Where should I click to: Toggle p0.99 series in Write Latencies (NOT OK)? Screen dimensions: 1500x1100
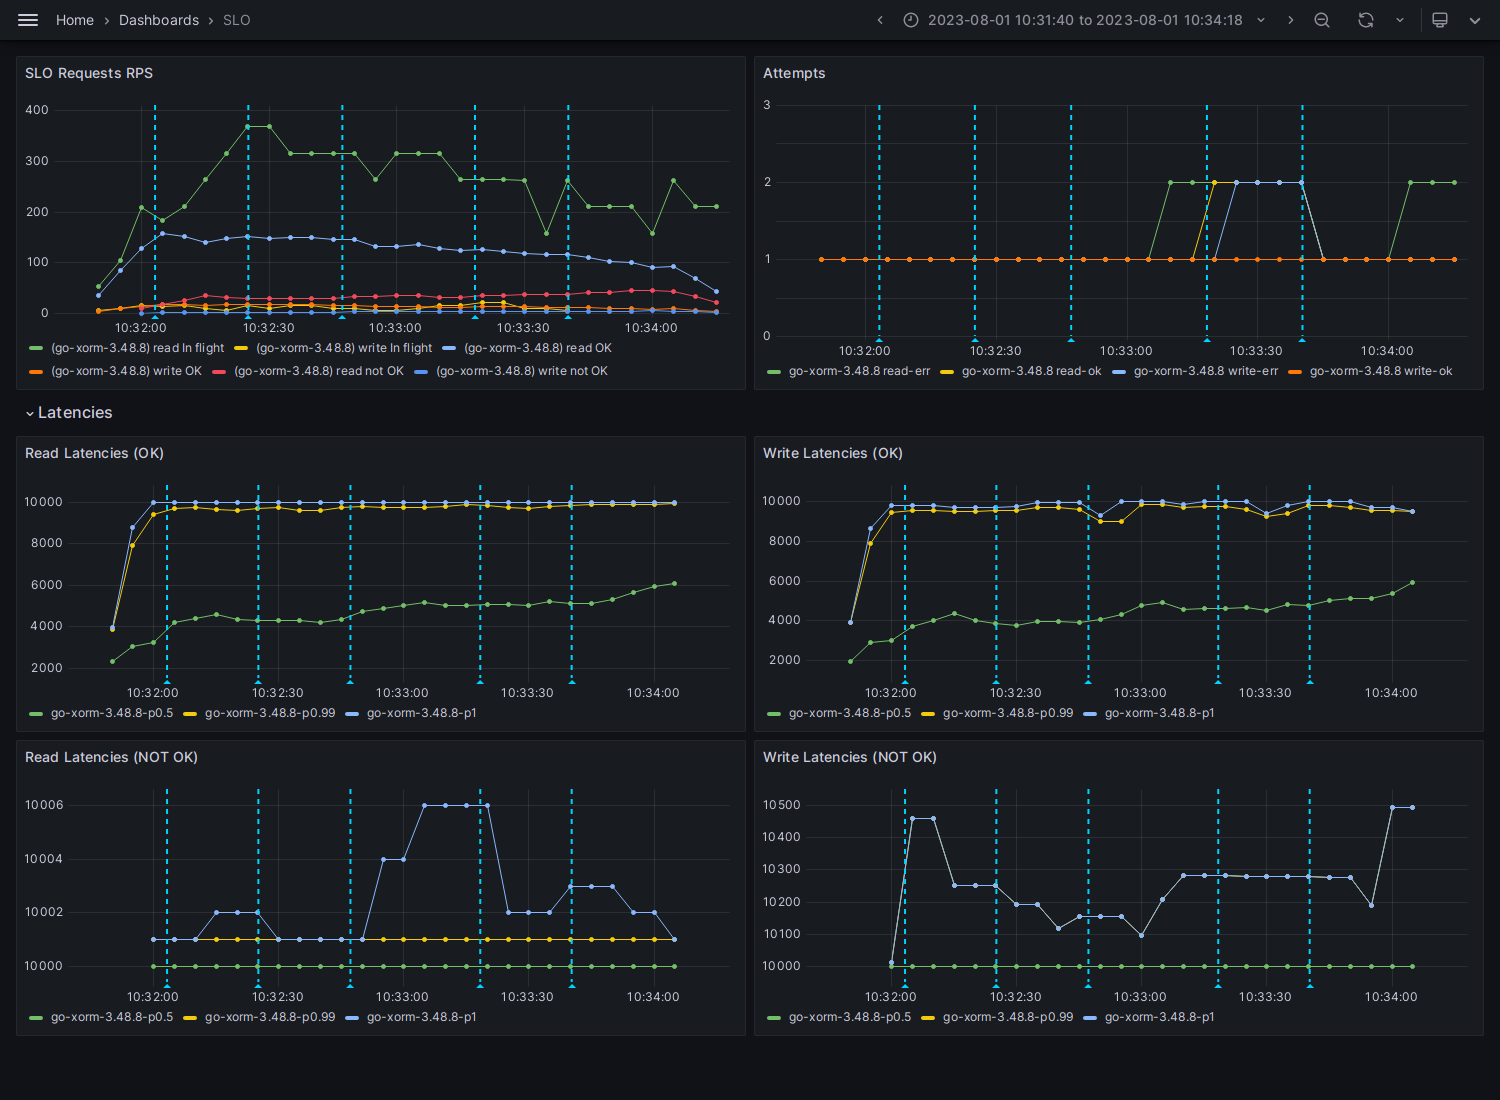coord(1008,1017)
